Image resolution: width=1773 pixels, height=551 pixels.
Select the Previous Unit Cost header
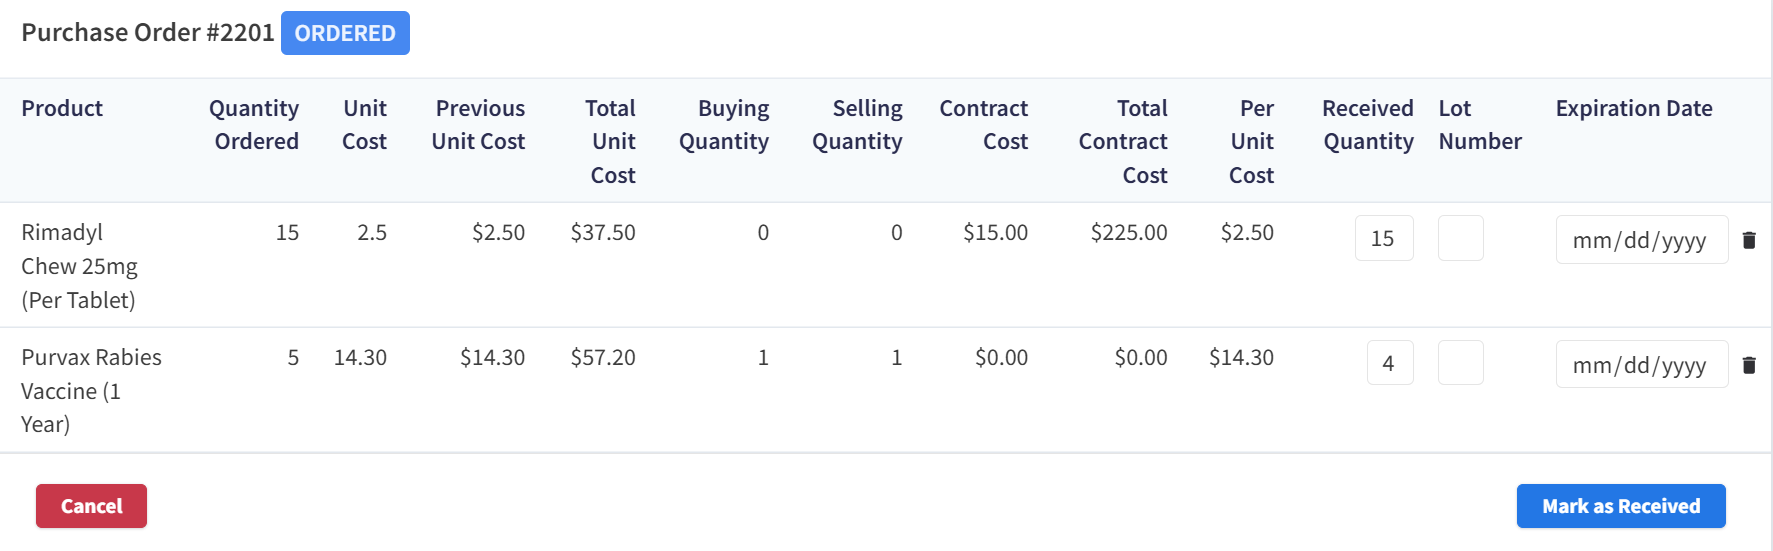point(479,124)
